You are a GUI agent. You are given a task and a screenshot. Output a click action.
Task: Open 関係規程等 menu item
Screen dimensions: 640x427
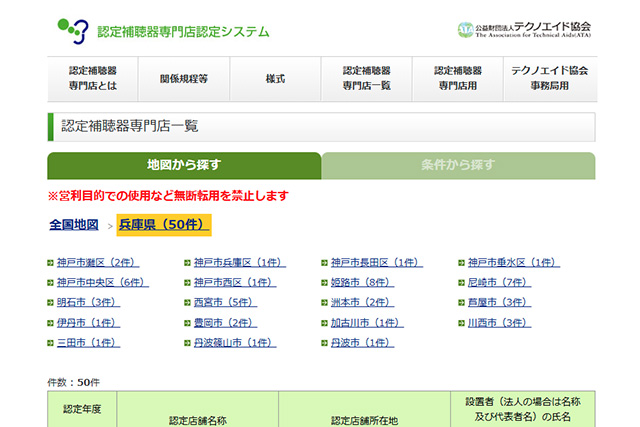pyautogui.click(x=184, y=78)
